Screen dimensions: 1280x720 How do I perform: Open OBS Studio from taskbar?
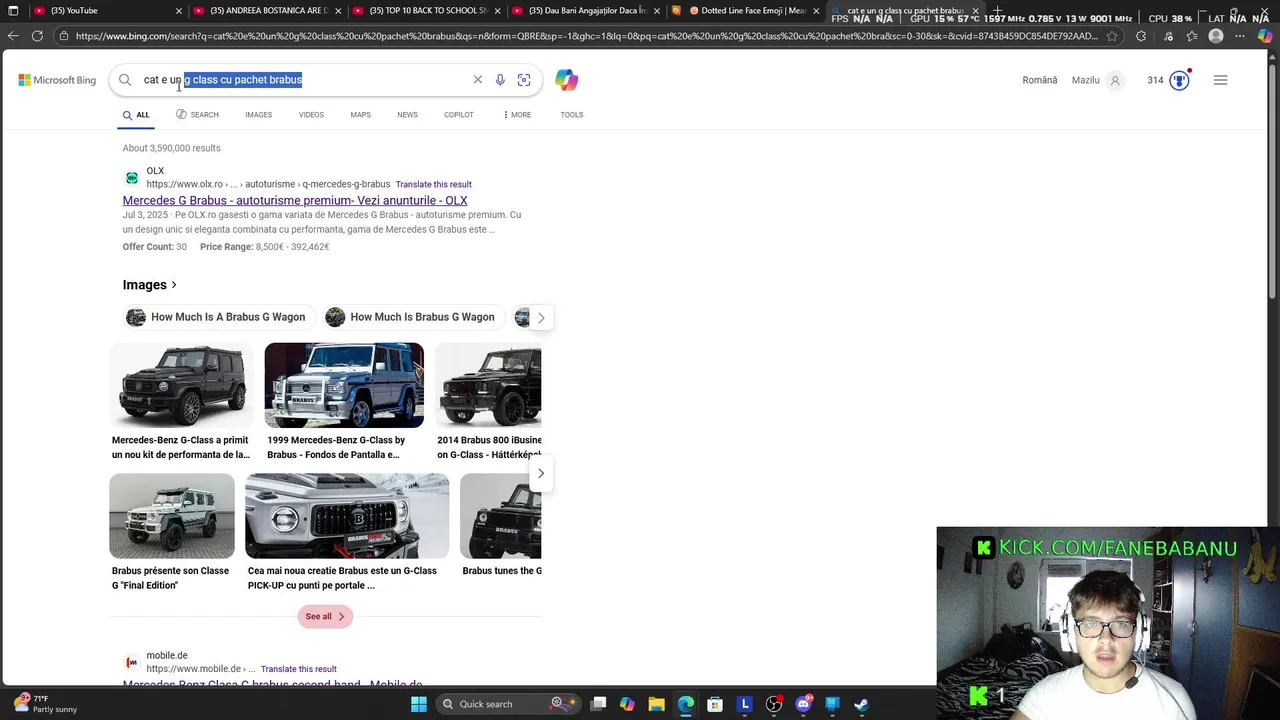pyautogui.click(x=773, y=704)
